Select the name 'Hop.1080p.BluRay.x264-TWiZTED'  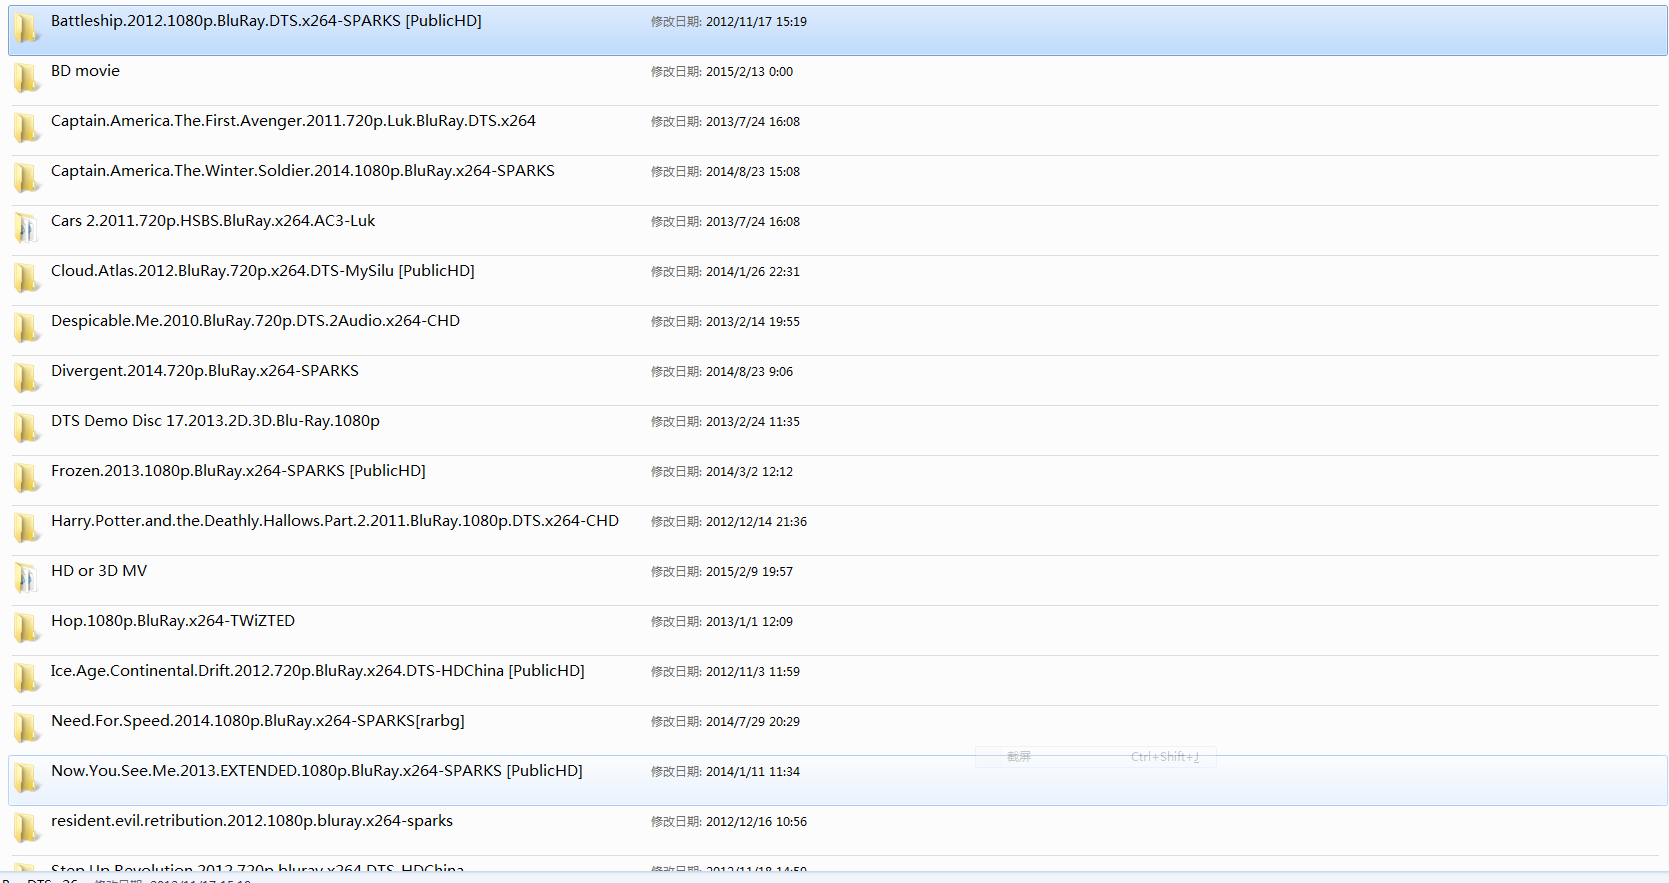point(173,621)
